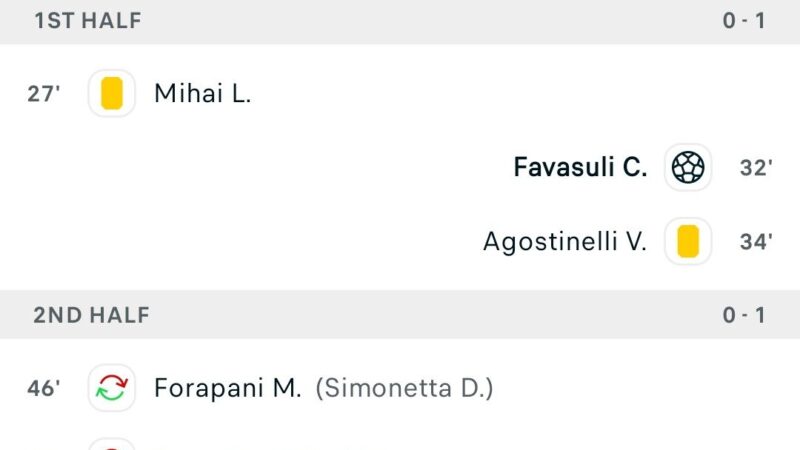This screenshot has height=450, width=800.
Task: Click the yellow card icon beside Agostinelli V.
Action: click(688, 241)
